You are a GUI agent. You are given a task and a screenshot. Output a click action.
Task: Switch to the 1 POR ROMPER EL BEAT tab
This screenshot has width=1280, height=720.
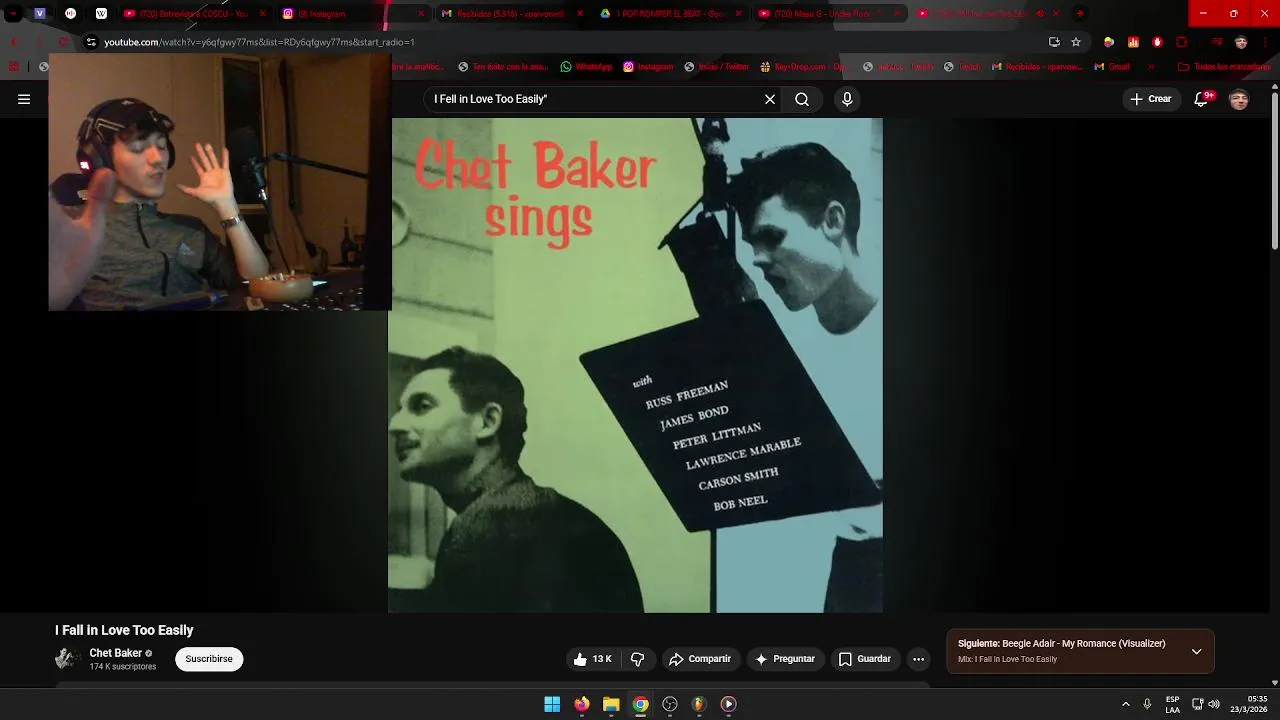coord(671,13)
